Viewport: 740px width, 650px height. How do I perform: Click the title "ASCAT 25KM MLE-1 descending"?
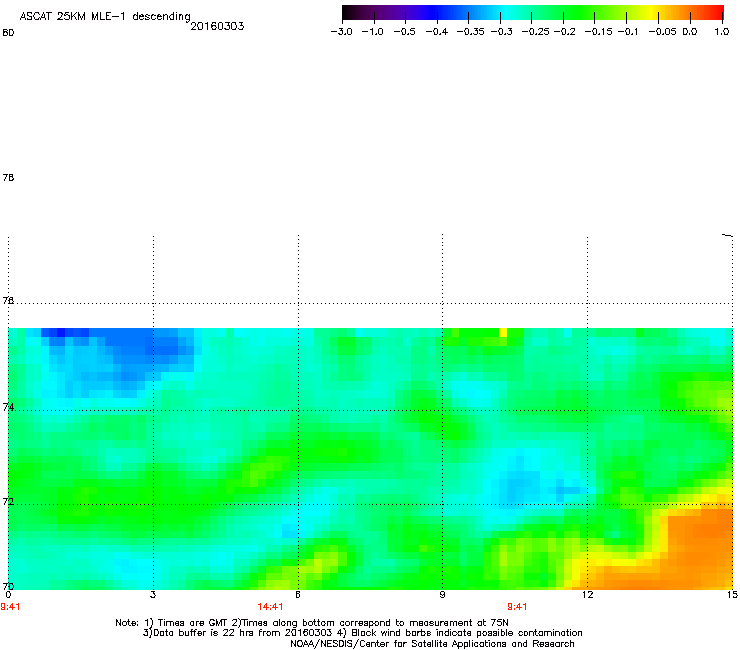[105, 17]
